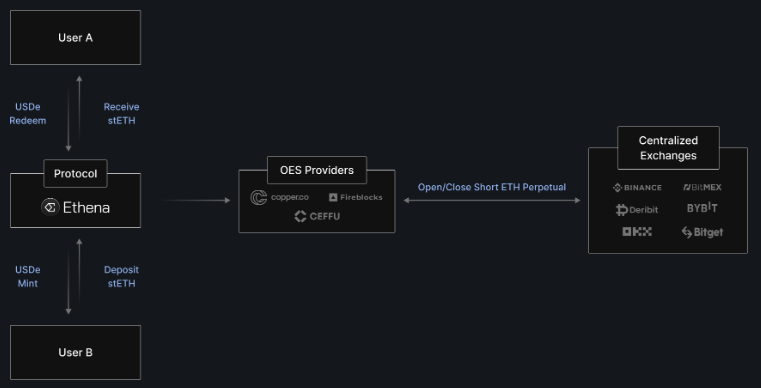The width and height of the screenshot is (761, 388).
Task: Click the User A box
Action: pyautogui.click(x=75, y=37)
